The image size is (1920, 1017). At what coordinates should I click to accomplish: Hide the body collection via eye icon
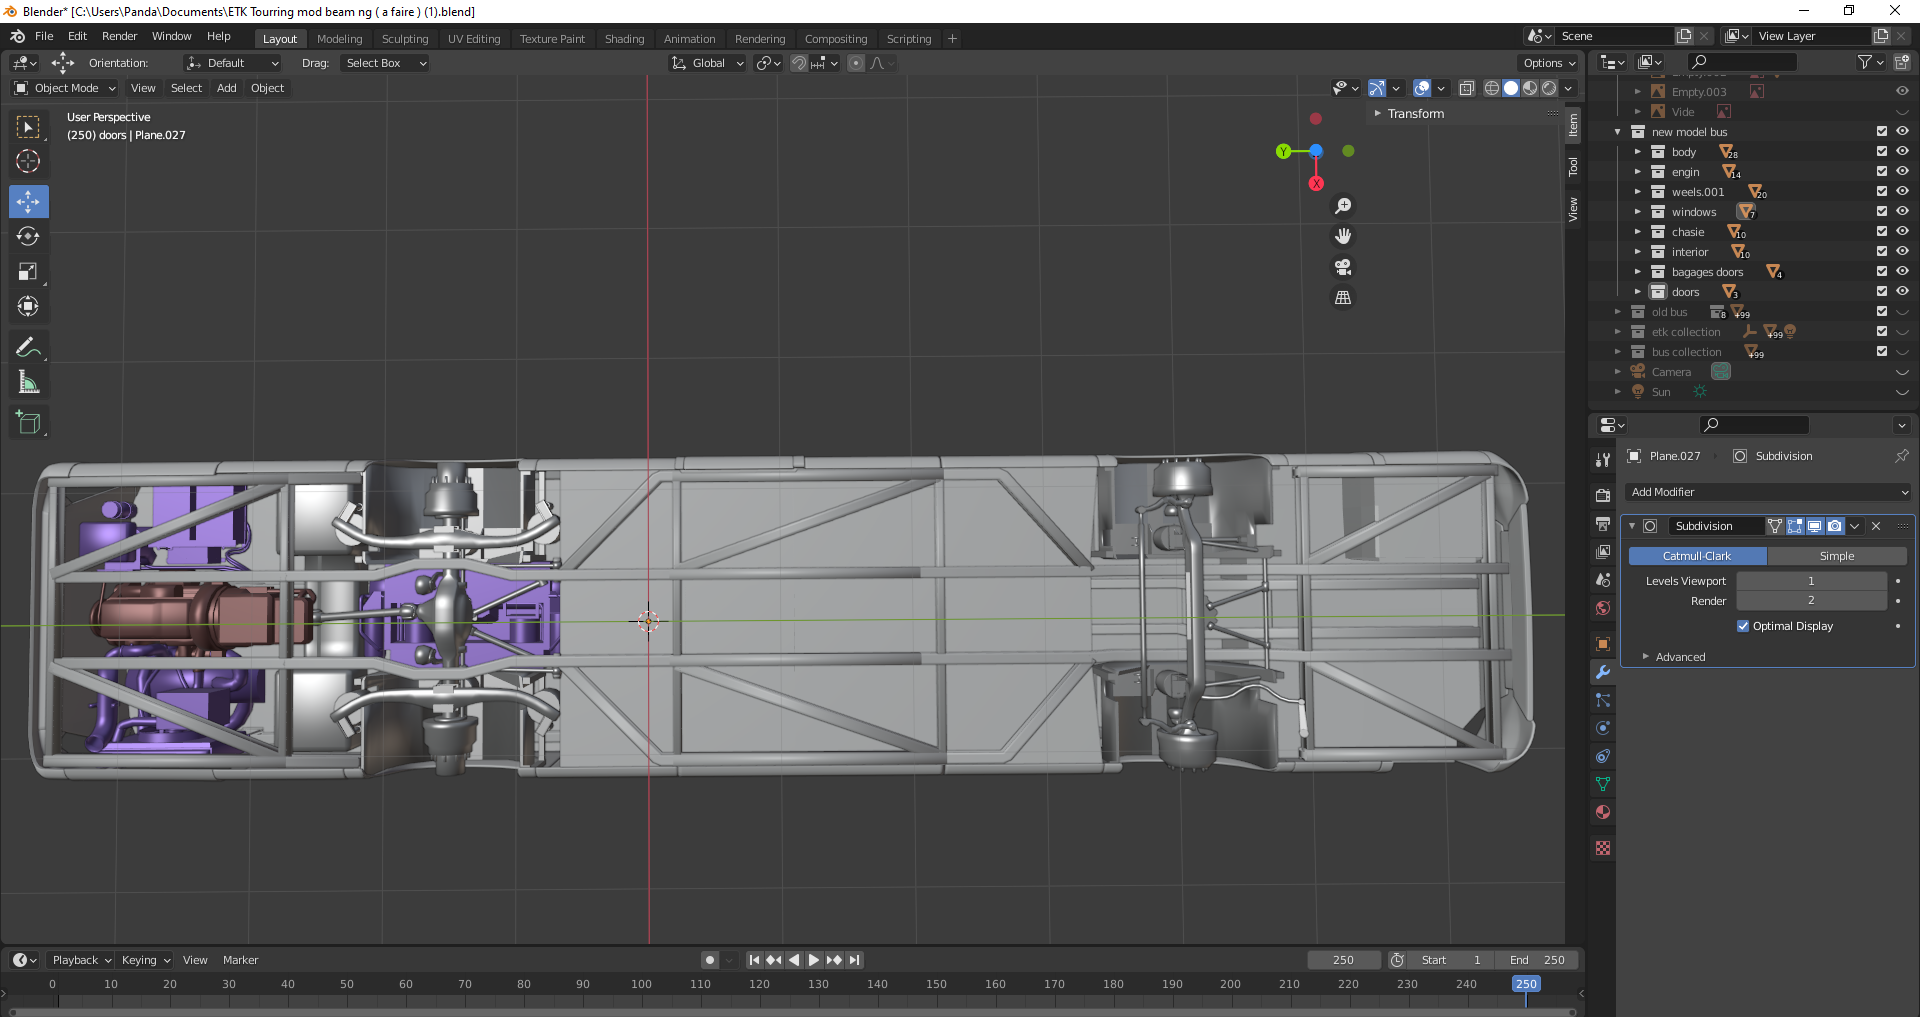coord(1902,152)
